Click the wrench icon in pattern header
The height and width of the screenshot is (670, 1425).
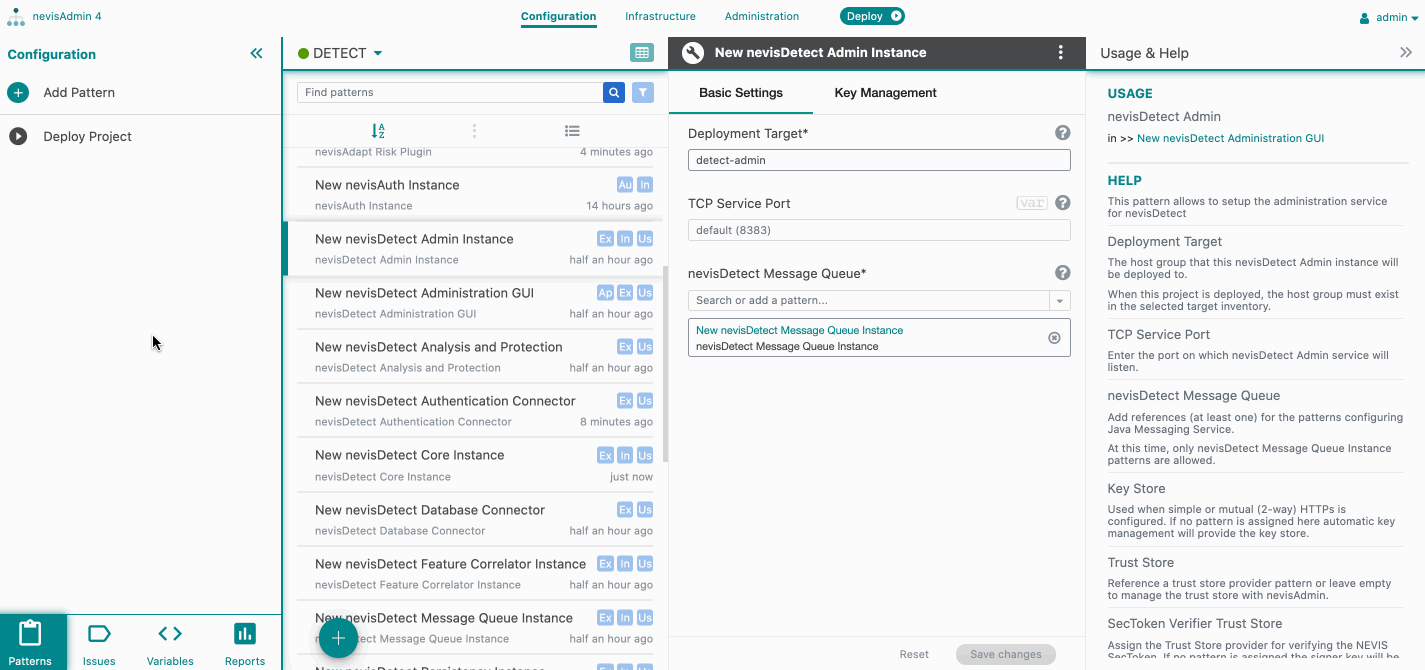coord(693,53)
